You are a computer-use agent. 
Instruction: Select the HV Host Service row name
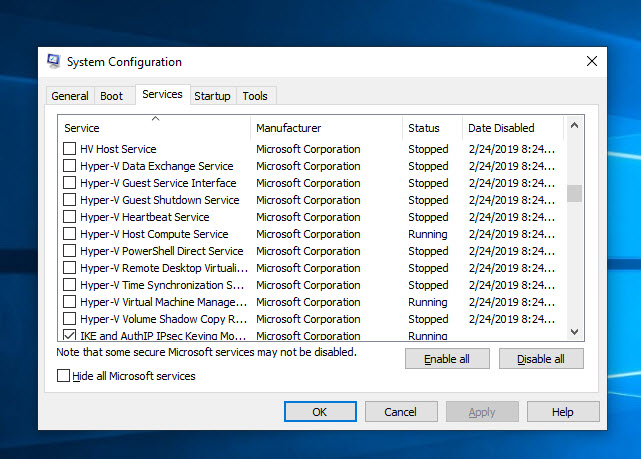tap(118, 149)
